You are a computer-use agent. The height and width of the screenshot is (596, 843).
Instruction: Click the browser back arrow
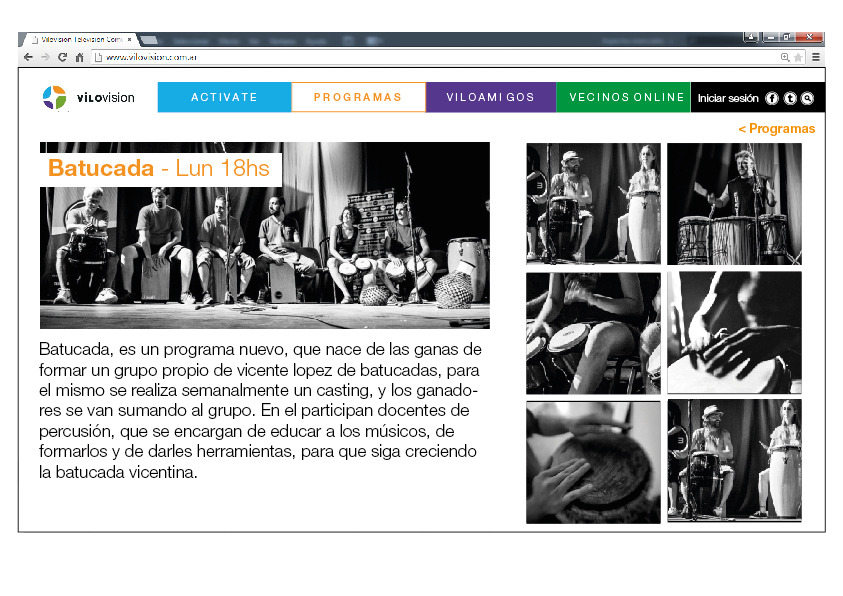point(28,57)
